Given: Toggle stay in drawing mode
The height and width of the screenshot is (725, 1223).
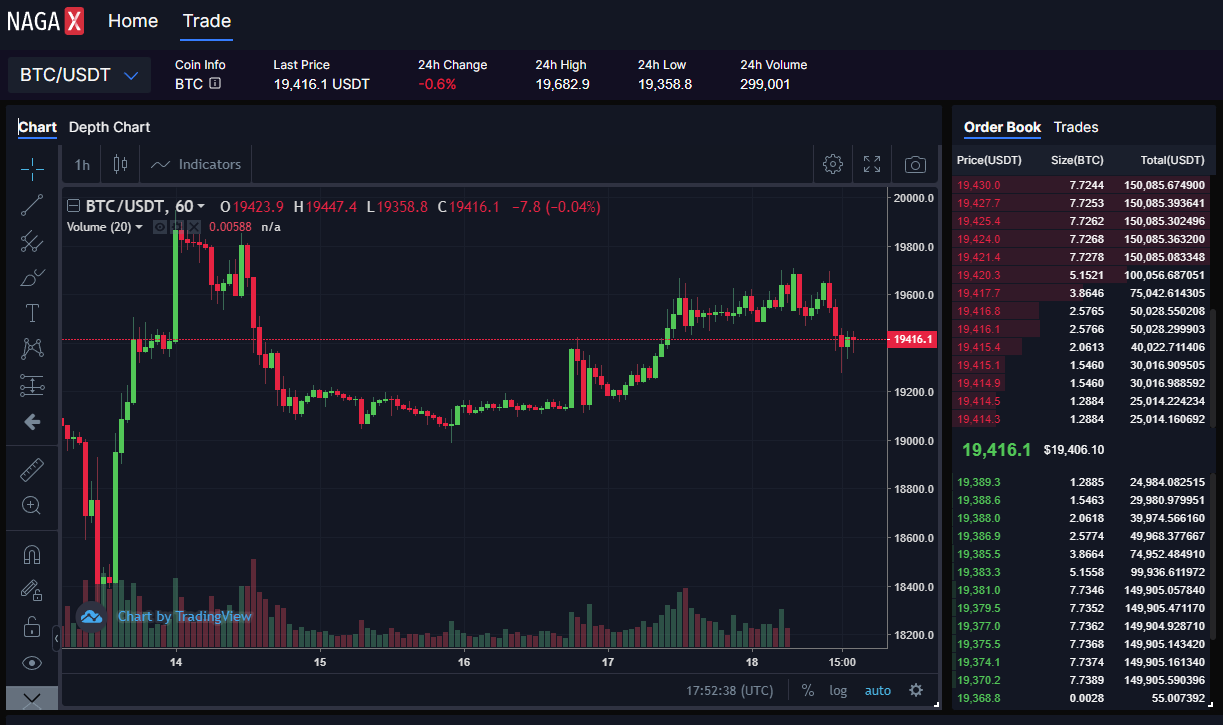Looking at the screenshot, I should [x=32, y=590].
